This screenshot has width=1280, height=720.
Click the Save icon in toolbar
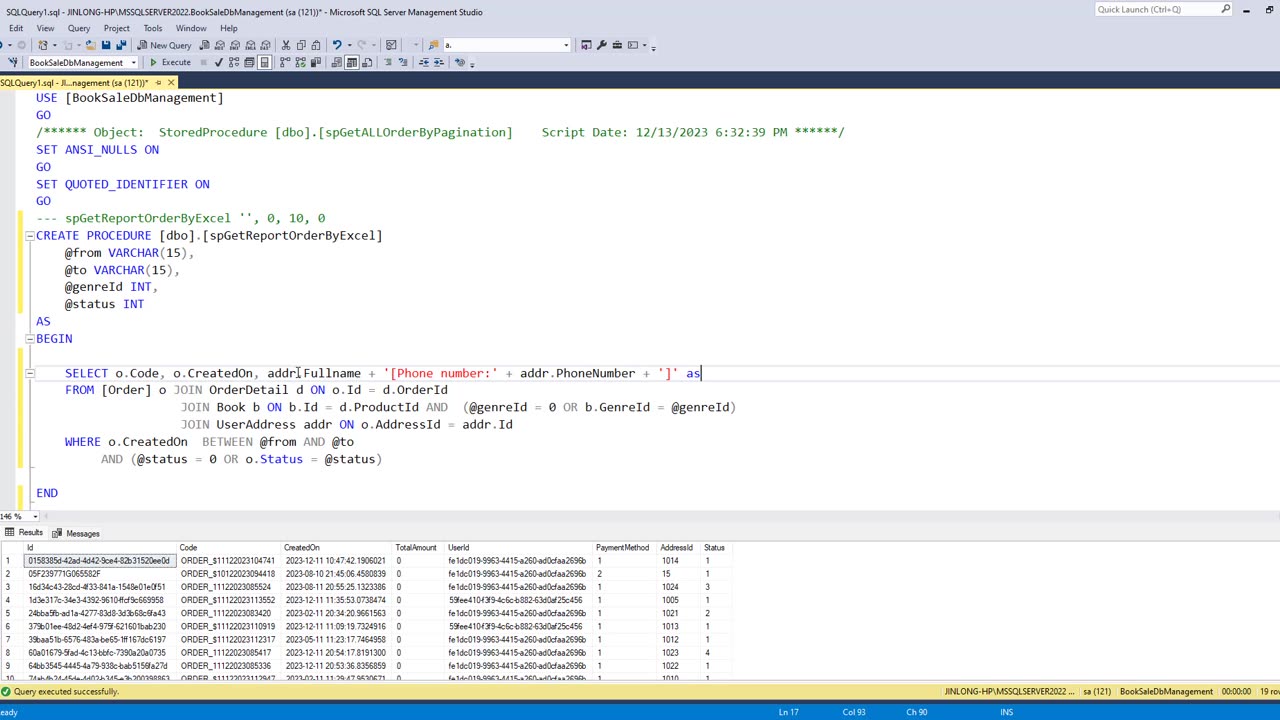(106, 45)
